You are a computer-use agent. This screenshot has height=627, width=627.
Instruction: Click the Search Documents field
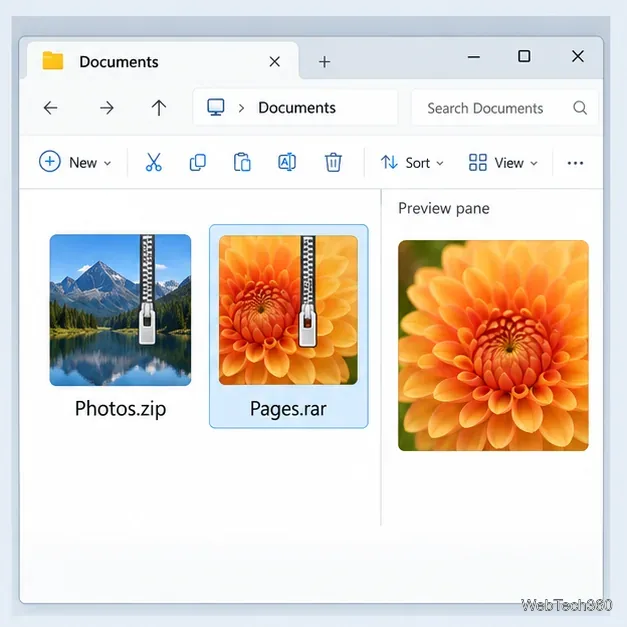[x=505, y=108]
